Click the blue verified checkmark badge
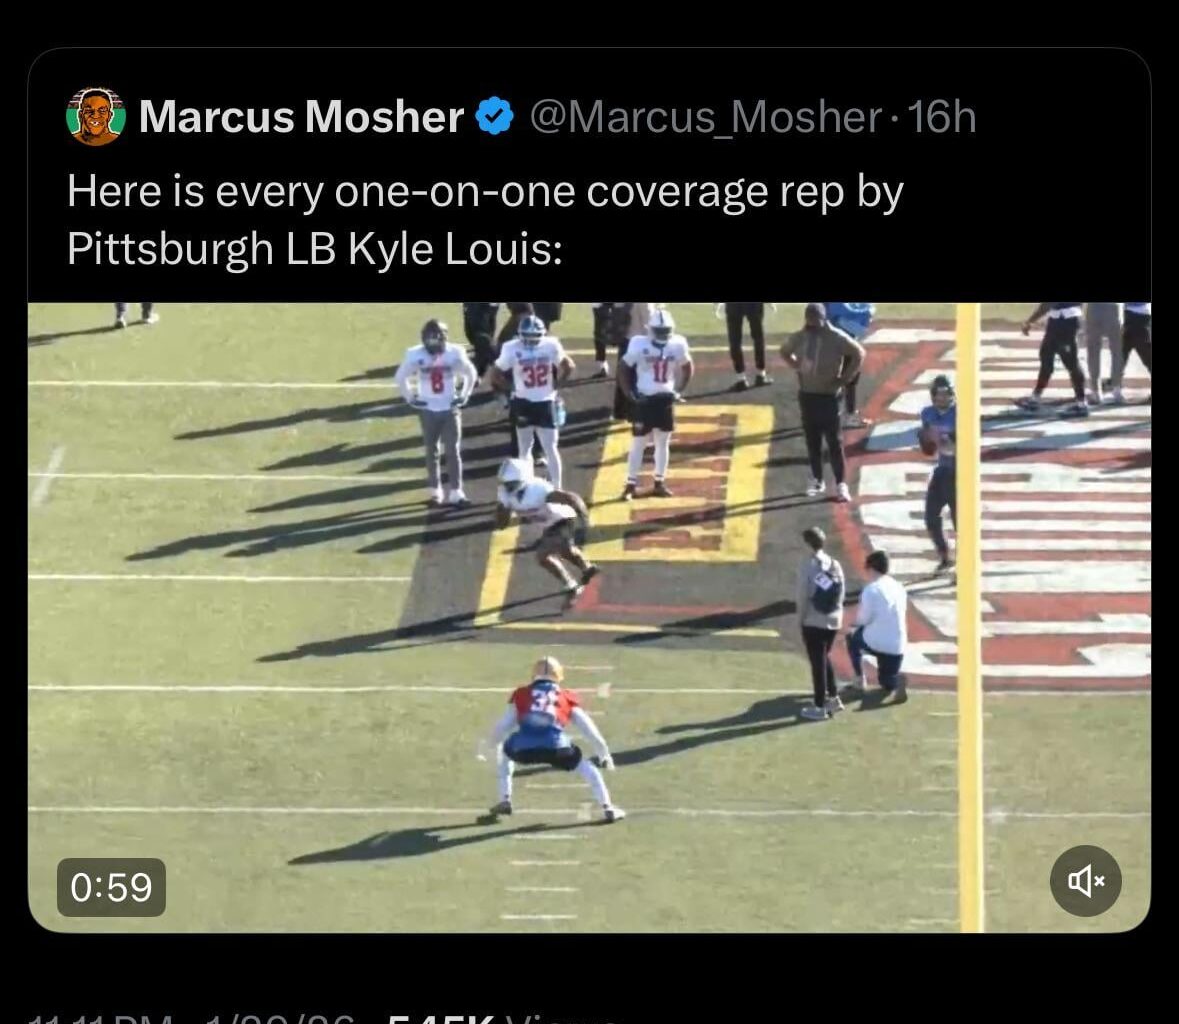 tap(494, 117)
